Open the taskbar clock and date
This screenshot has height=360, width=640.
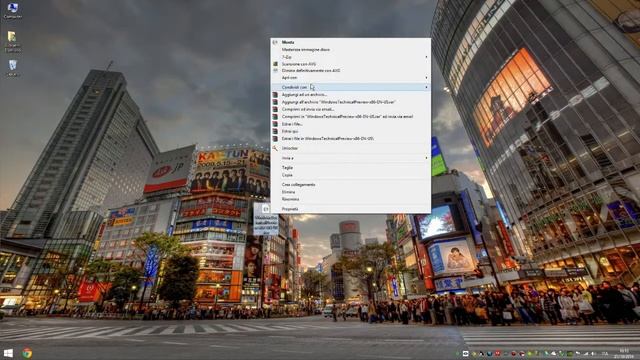[x=624, y=353]
